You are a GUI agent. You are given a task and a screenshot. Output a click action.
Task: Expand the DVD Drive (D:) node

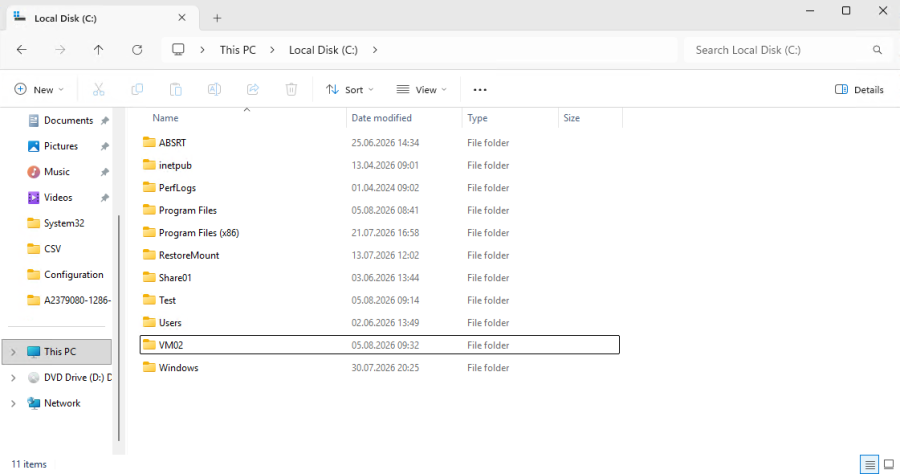[x=13, y=378]
